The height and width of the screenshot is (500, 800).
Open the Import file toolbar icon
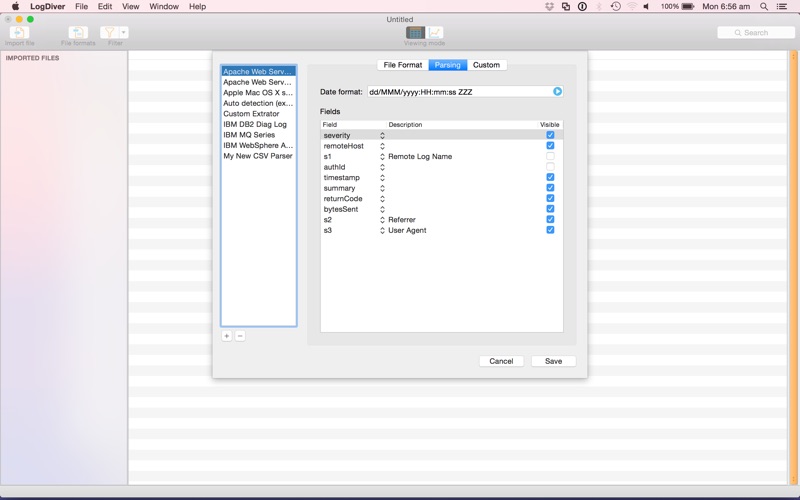(x=19, y=33)
